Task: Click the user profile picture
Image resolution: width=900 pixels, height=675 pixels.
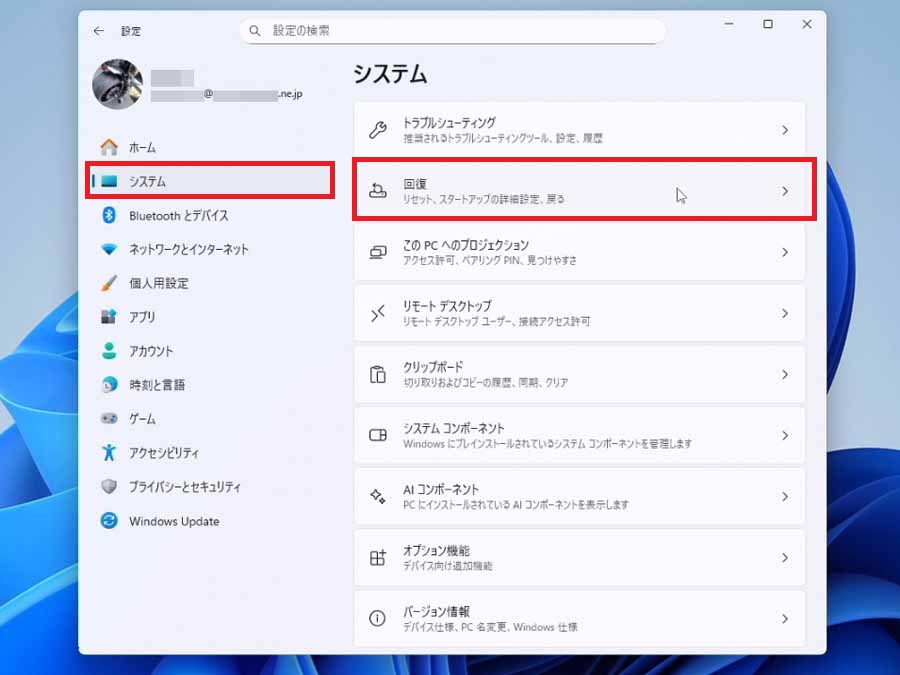Action: pos(117,84)
